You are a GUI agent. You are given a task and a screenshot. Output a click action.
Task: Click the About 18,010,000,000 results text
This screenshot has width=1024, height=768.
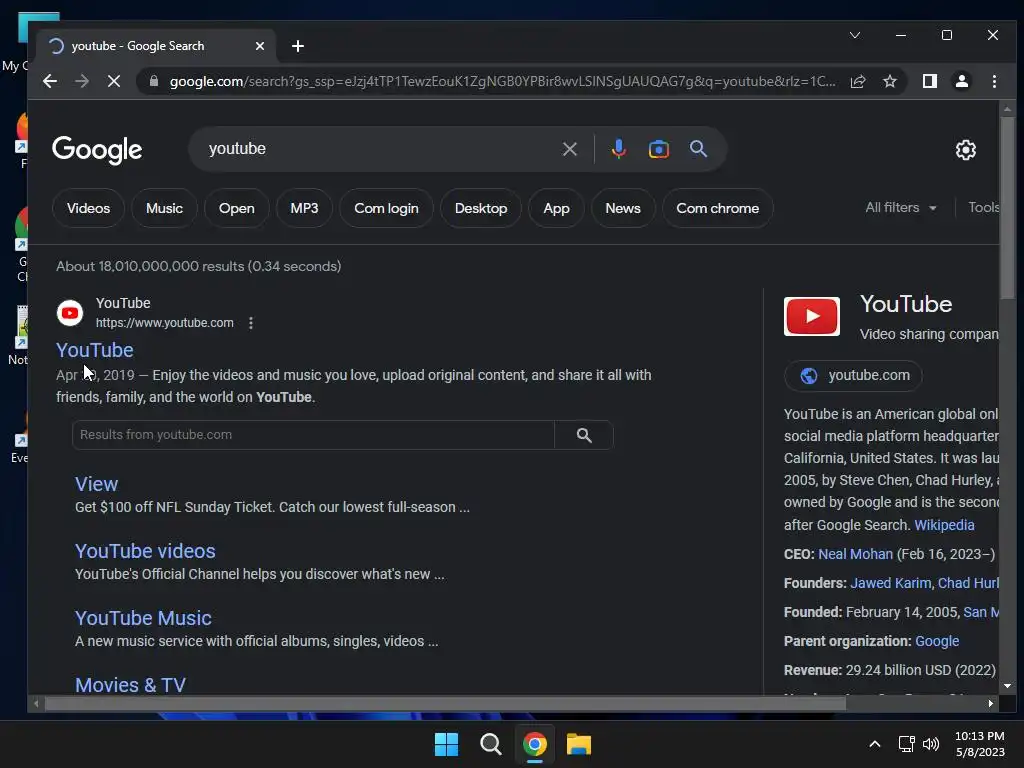(199, 266)
